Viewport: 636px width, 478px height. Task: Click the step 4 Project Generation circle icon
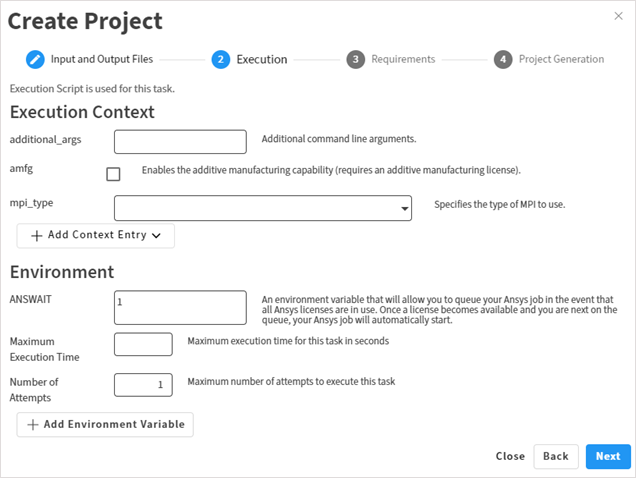point(503,59)
